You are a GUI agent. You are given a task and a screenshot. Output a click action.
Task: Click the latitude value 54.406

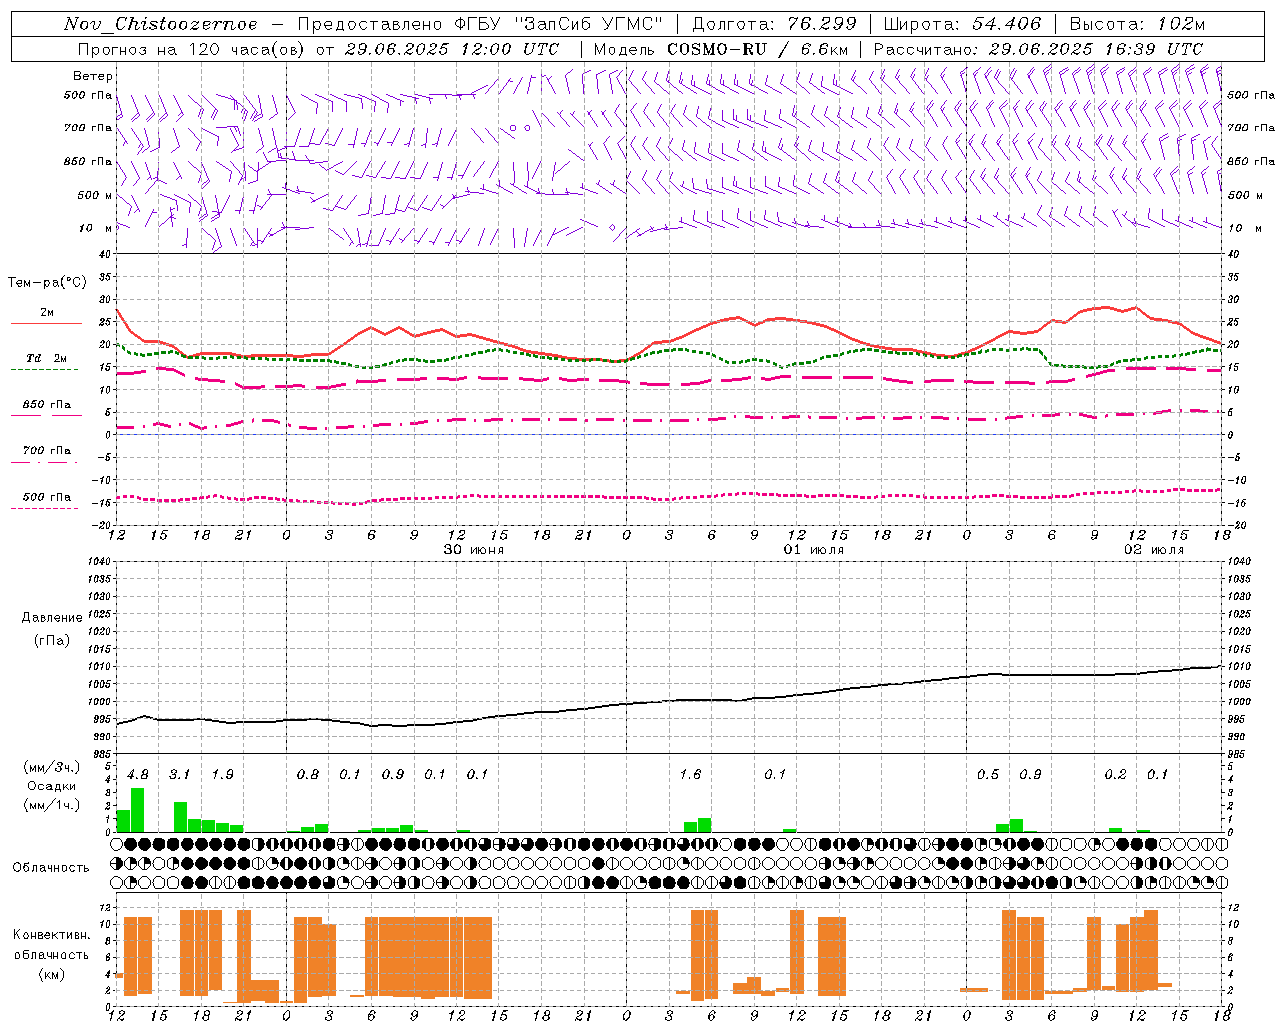click(x=1006, y=24)
